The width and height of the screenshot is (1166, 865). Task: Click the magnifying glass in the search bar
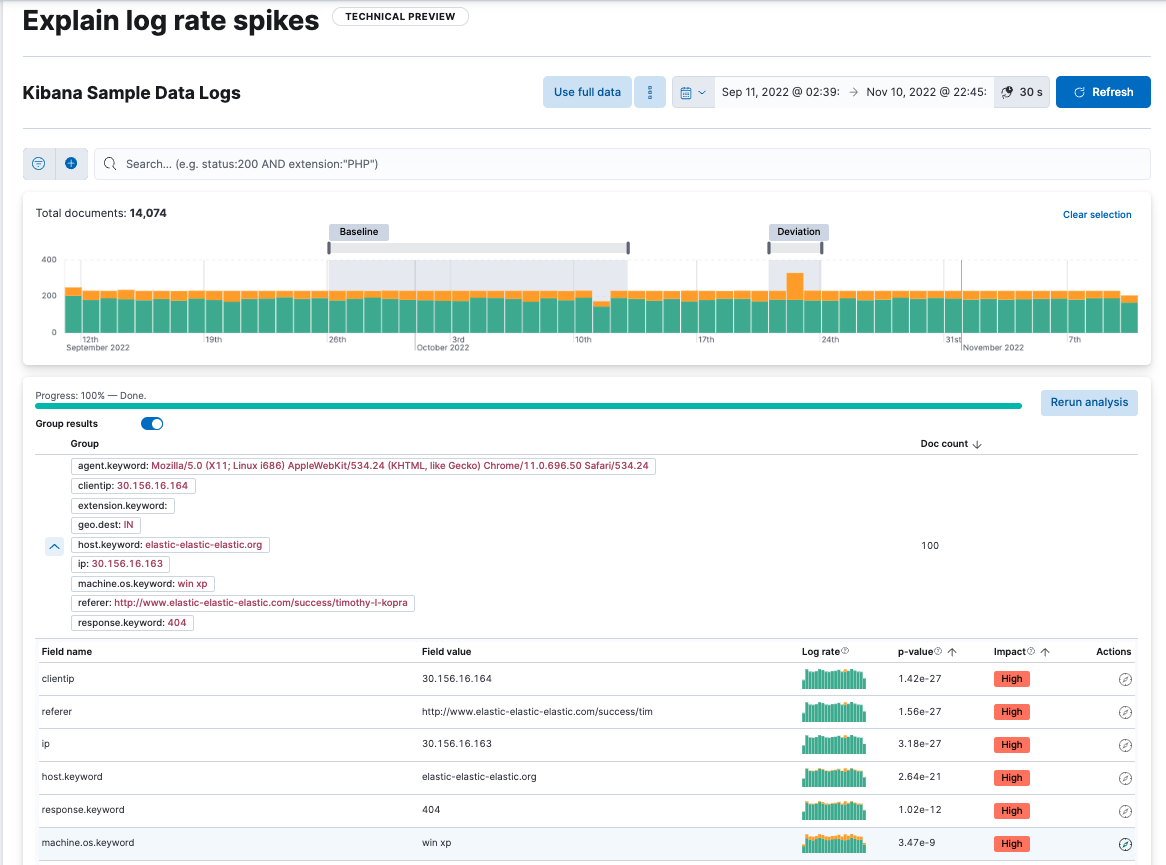(x=109, y=164)
